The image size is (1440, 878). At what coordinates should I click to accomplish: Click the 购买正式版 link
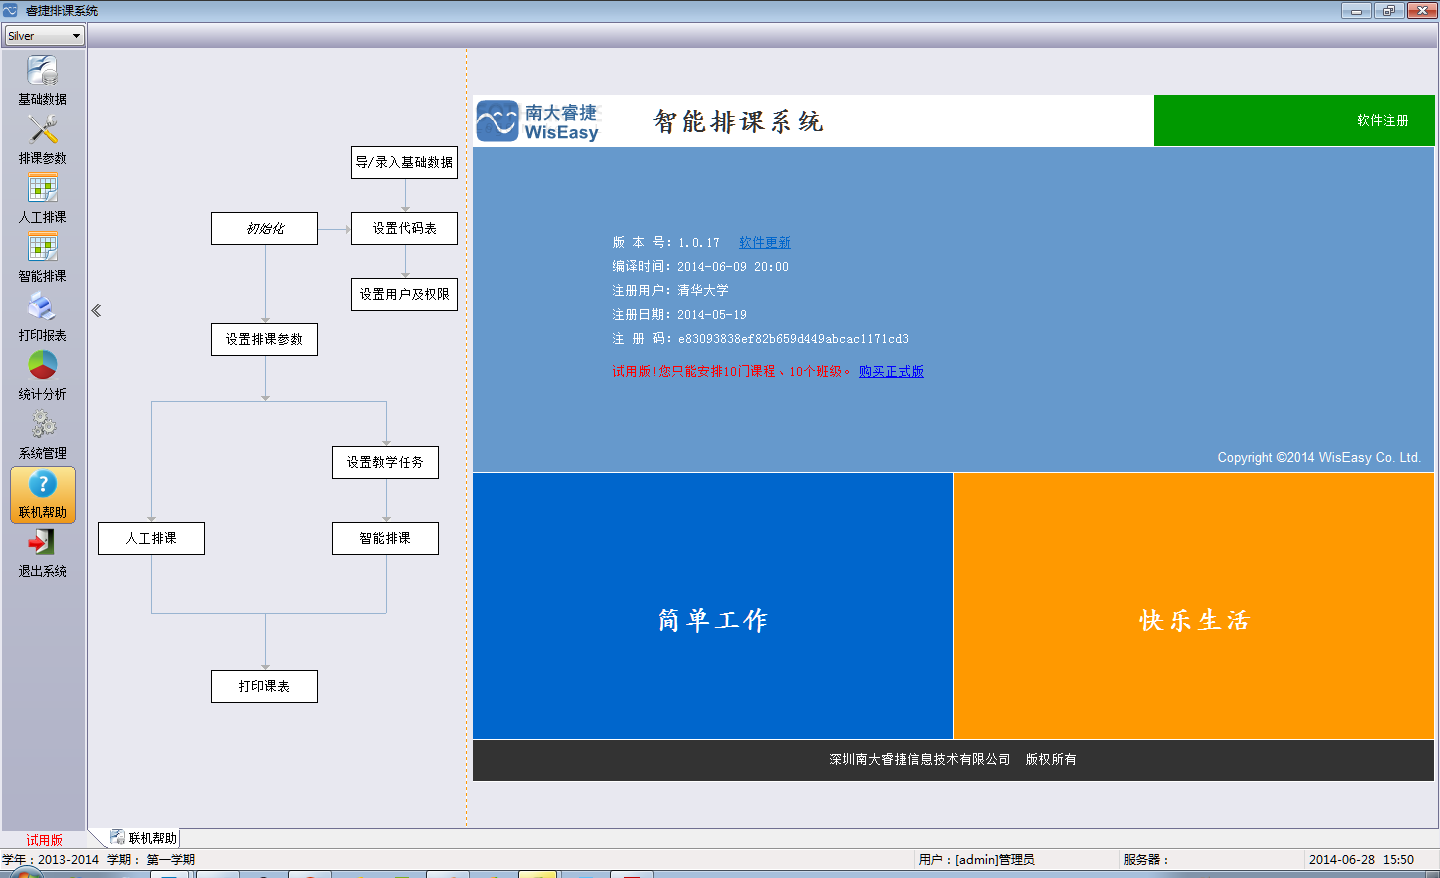890,371
